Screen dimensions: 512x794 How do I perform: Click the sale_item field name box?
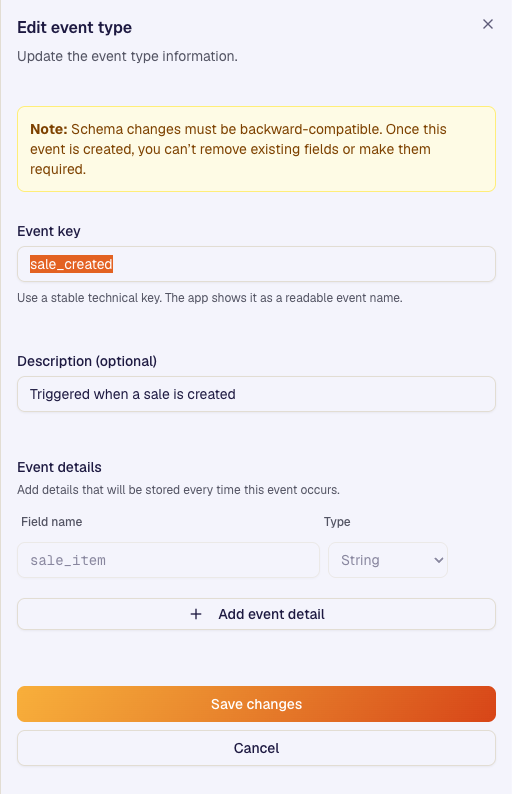(x=168, y=560)
